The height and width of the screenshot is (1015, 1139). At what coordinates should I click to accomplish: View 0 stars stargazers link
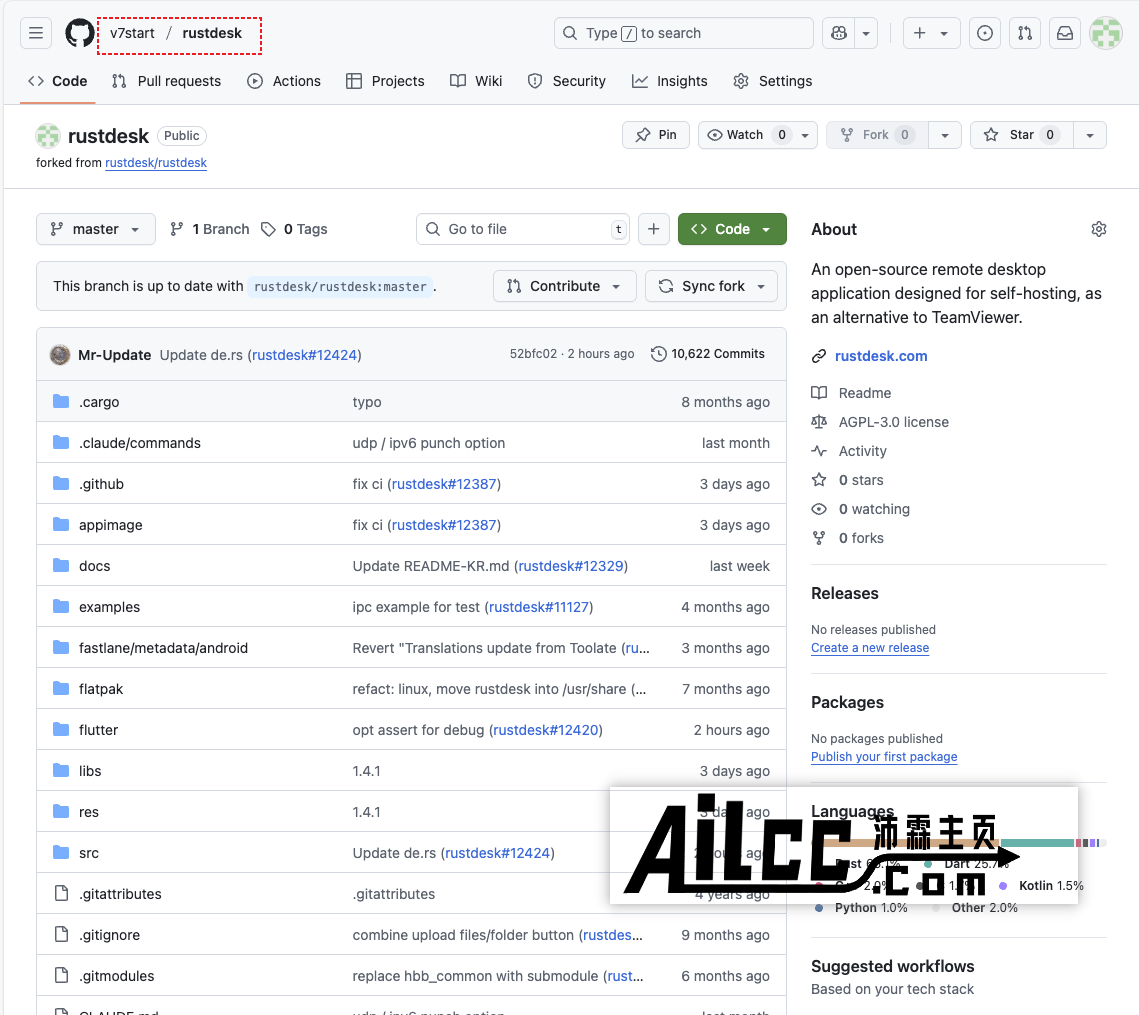pos(861,480)
